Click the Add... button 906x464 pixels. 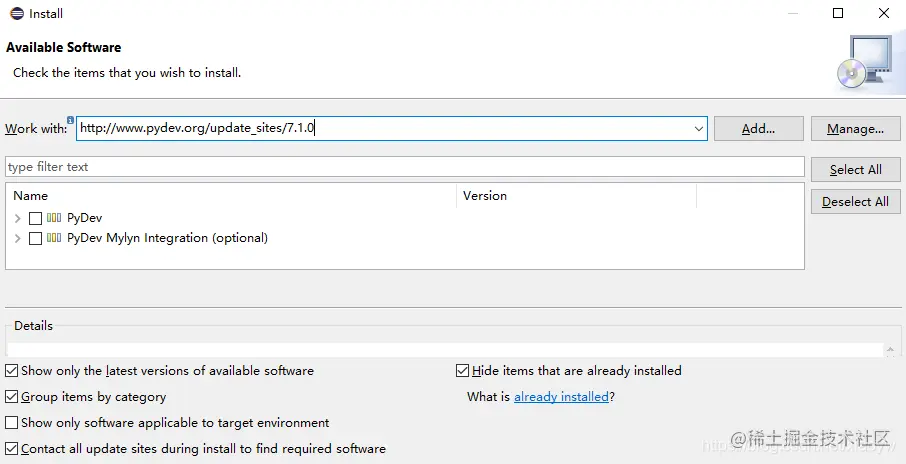[x=759, y=129]
